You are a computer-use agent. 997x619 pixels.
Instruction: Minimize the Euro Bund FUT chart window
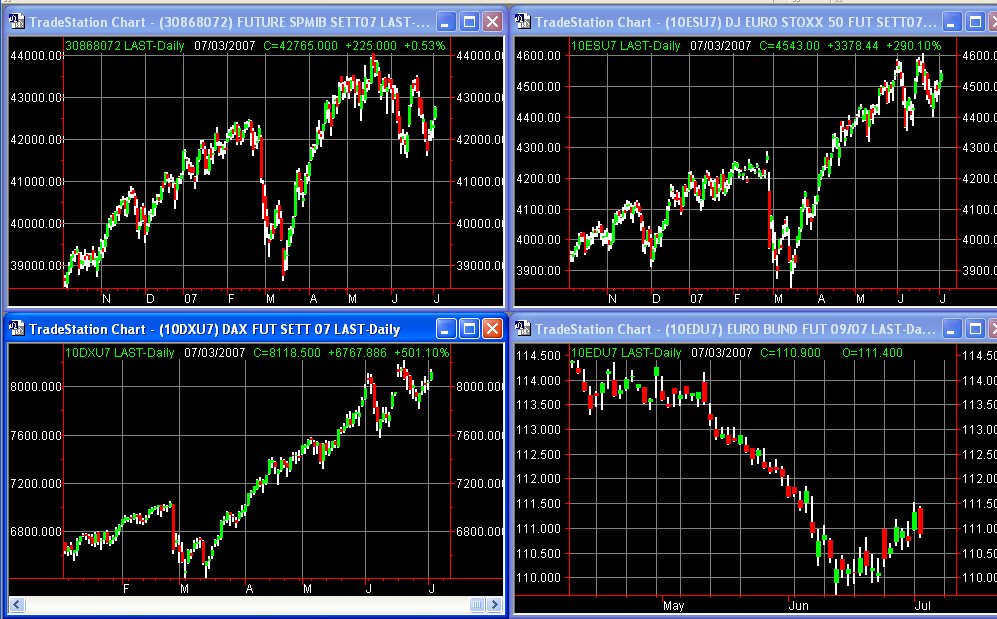(x=953, y=329)
